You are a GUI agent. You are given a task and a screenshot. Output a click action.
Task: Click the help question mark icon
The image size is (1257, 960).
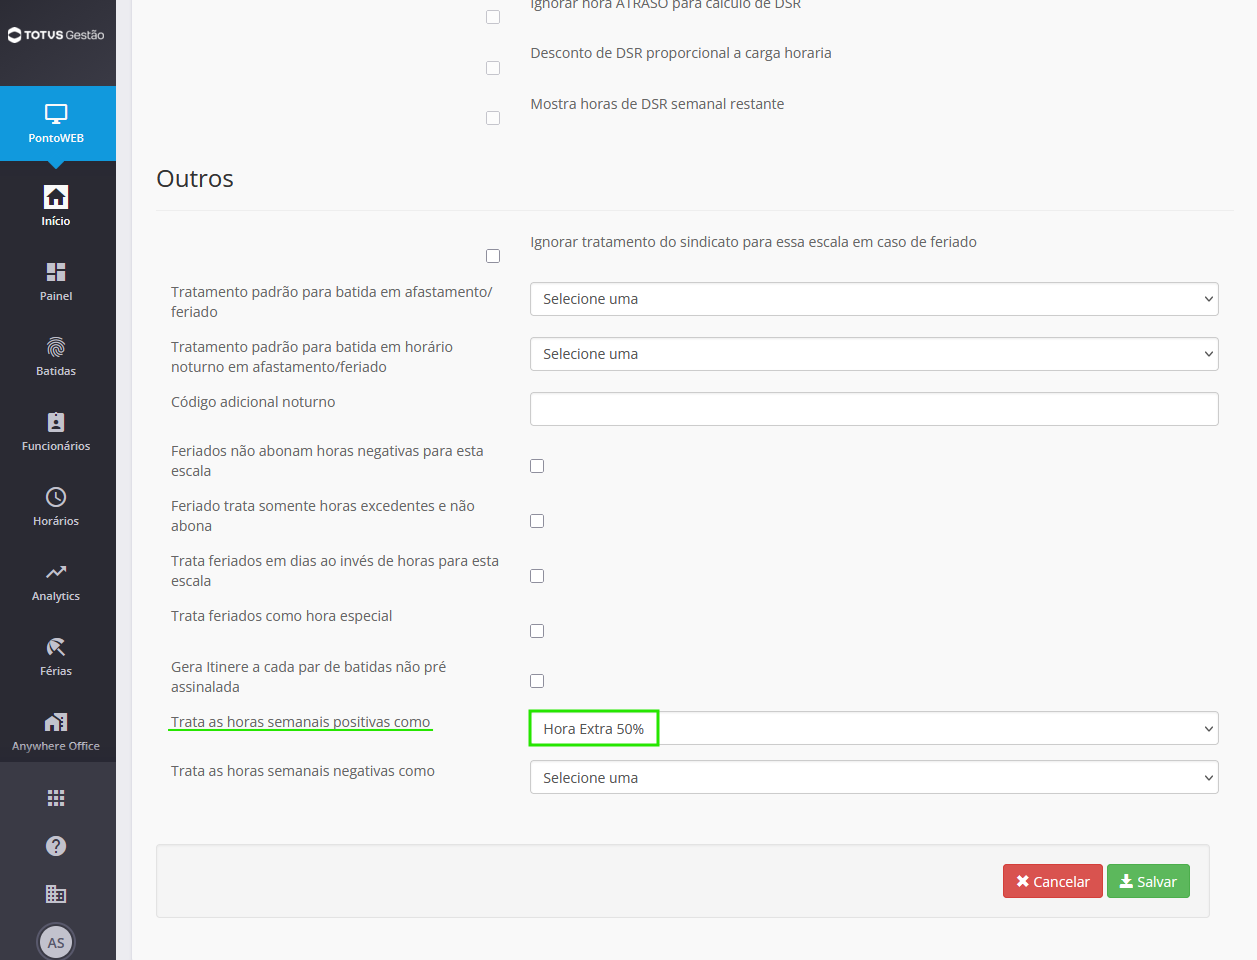point(56,846)
